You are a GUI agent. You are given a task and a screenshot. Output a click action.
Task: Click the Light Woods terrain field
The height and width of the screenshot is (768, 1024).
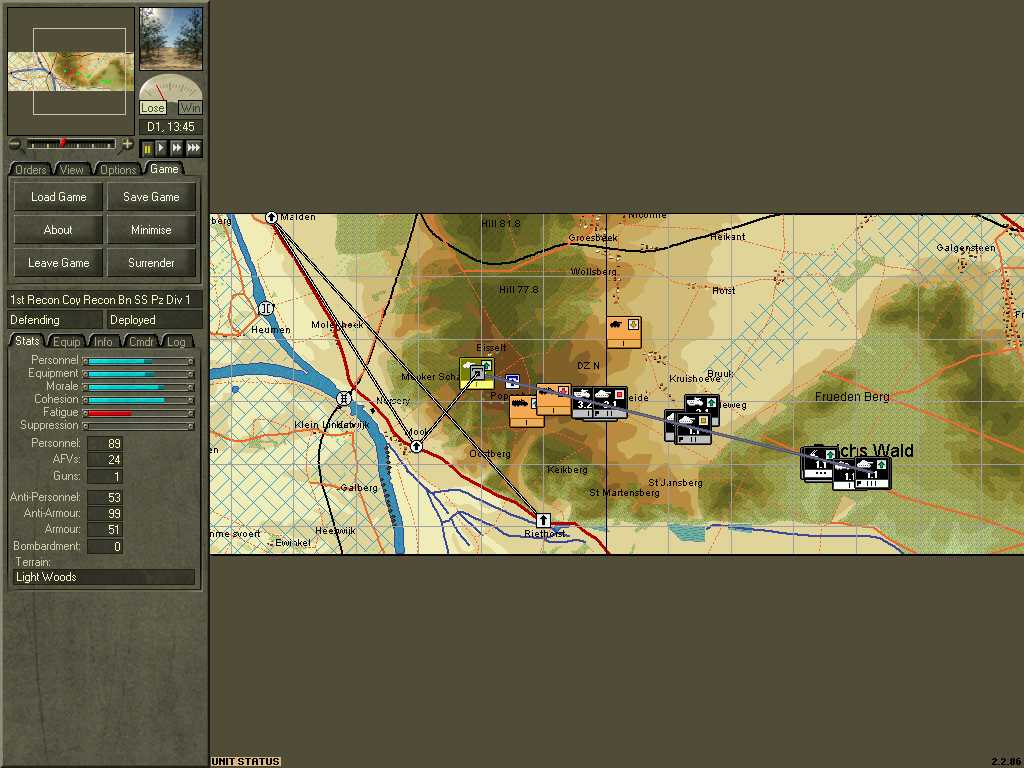point(104,577)
